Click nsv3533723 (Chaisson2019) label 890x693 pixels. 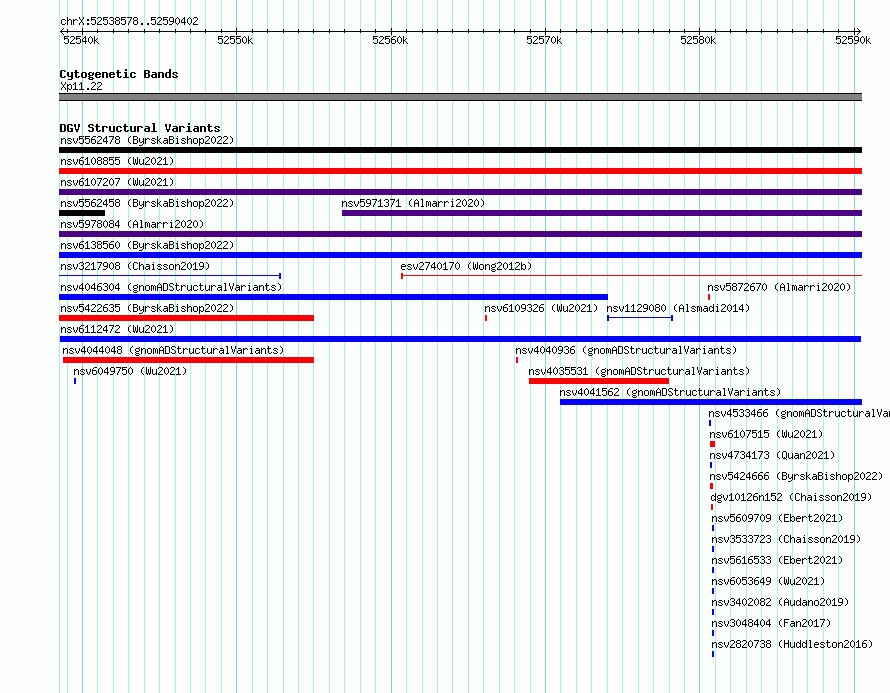786,539
